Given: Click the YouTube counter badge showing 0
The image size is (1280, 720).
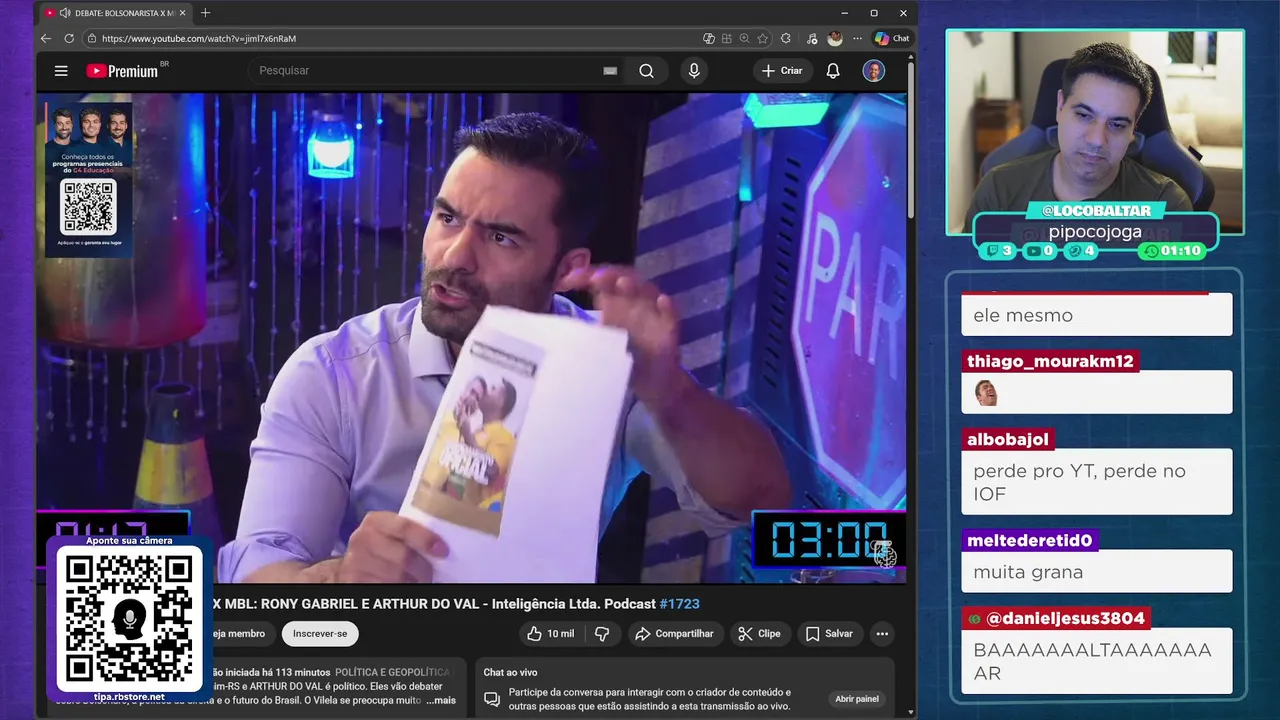Looking at the screenshot, I should [1038, 251].
